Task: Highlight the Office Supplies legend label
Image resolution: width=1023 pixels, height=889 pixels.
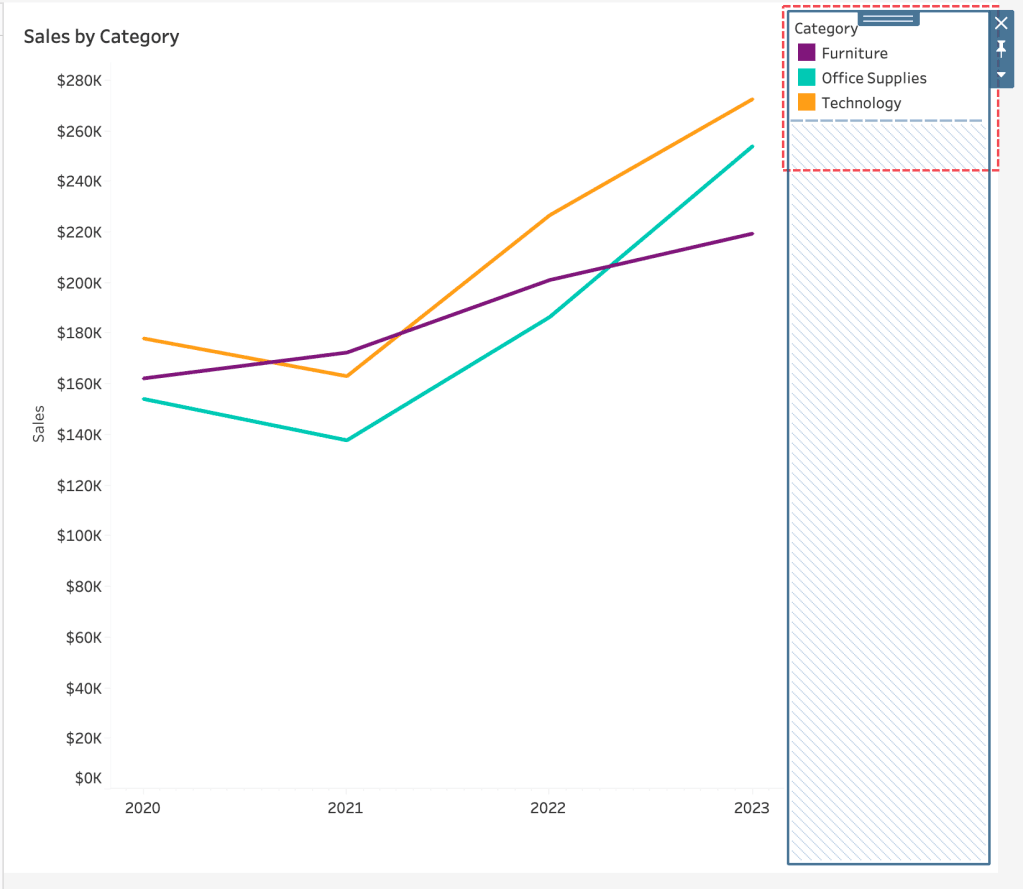Action: click(x=874, y=78)
